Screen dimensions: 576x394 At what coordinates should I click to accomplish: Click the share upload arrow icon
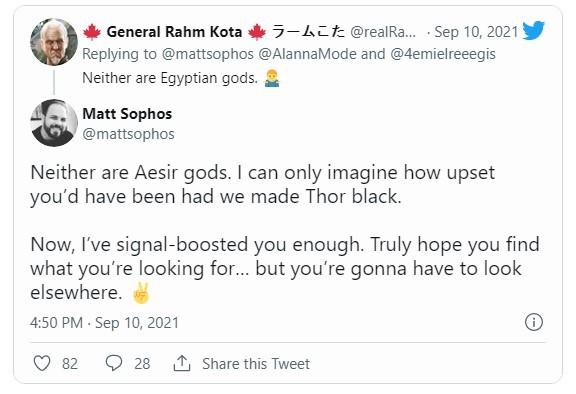tap(182, 363)
